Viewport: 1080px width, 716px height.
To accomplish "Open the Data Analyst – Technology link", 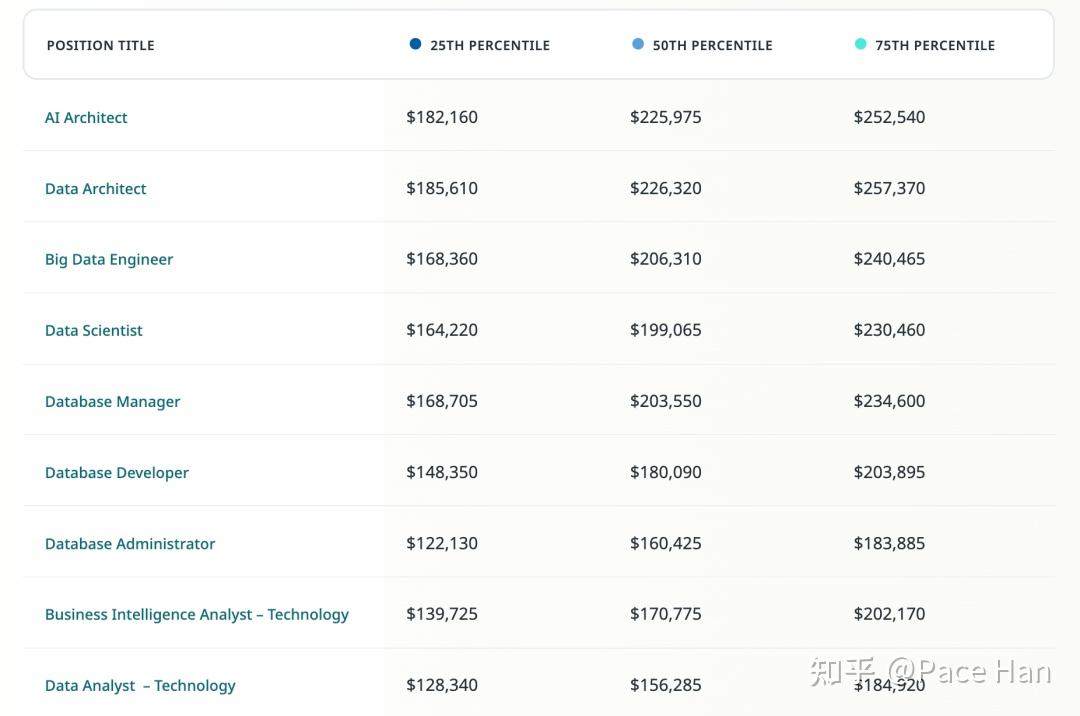I will pos(140,686).
